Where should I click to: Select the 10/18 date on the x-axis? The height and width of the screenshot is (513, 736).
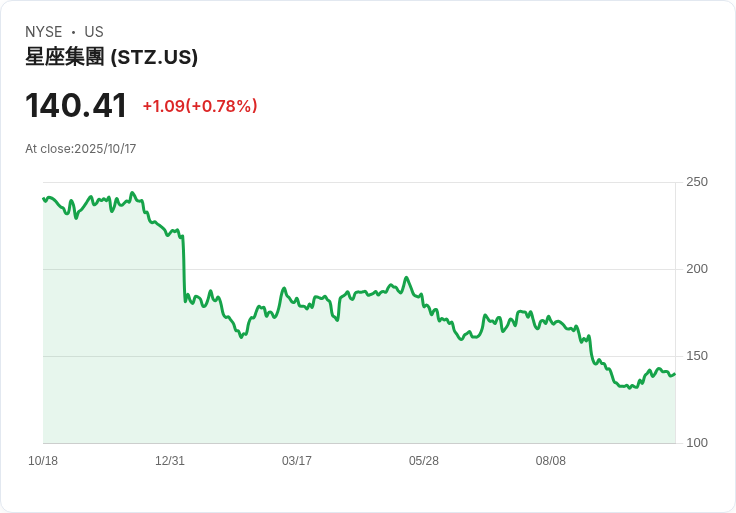click(43, 461)
